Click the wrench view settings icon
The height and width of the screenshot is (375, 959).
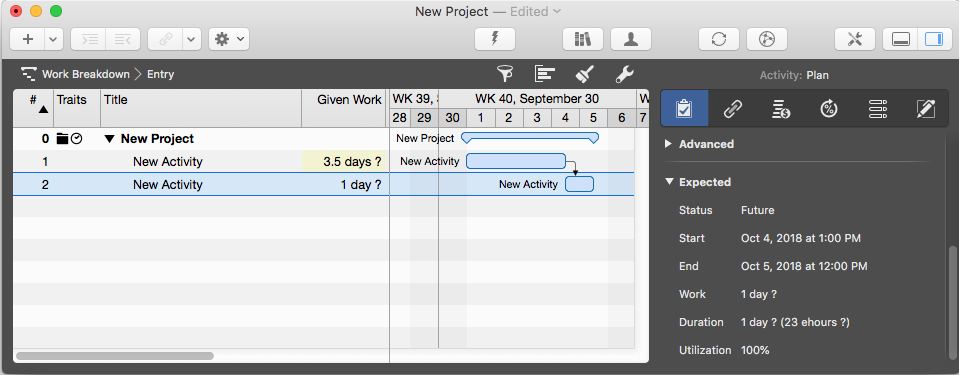tap(624, 74)
